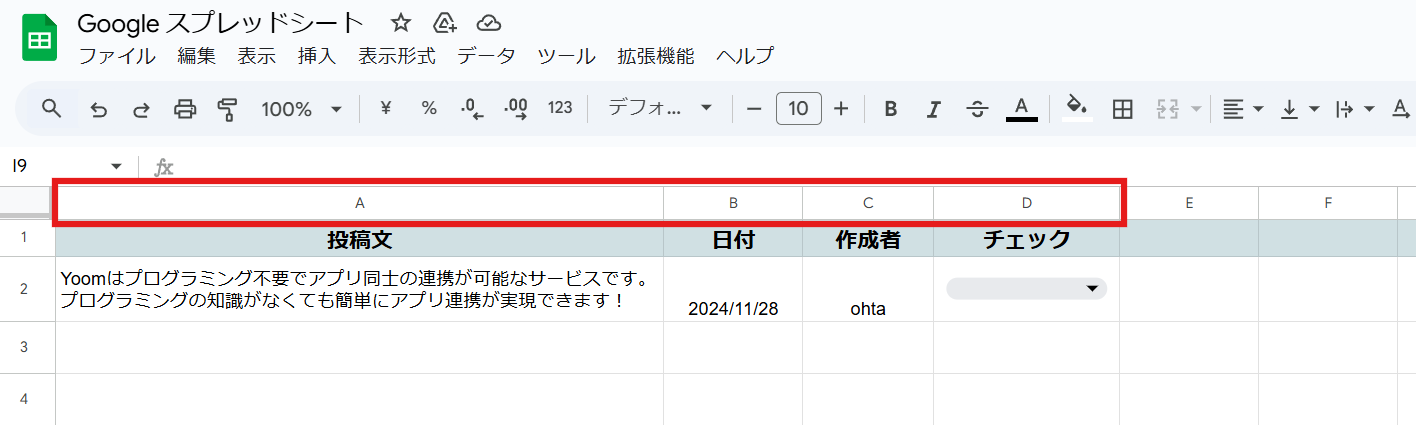
Task: Toggle bold formatting
Action: (890, 109)
